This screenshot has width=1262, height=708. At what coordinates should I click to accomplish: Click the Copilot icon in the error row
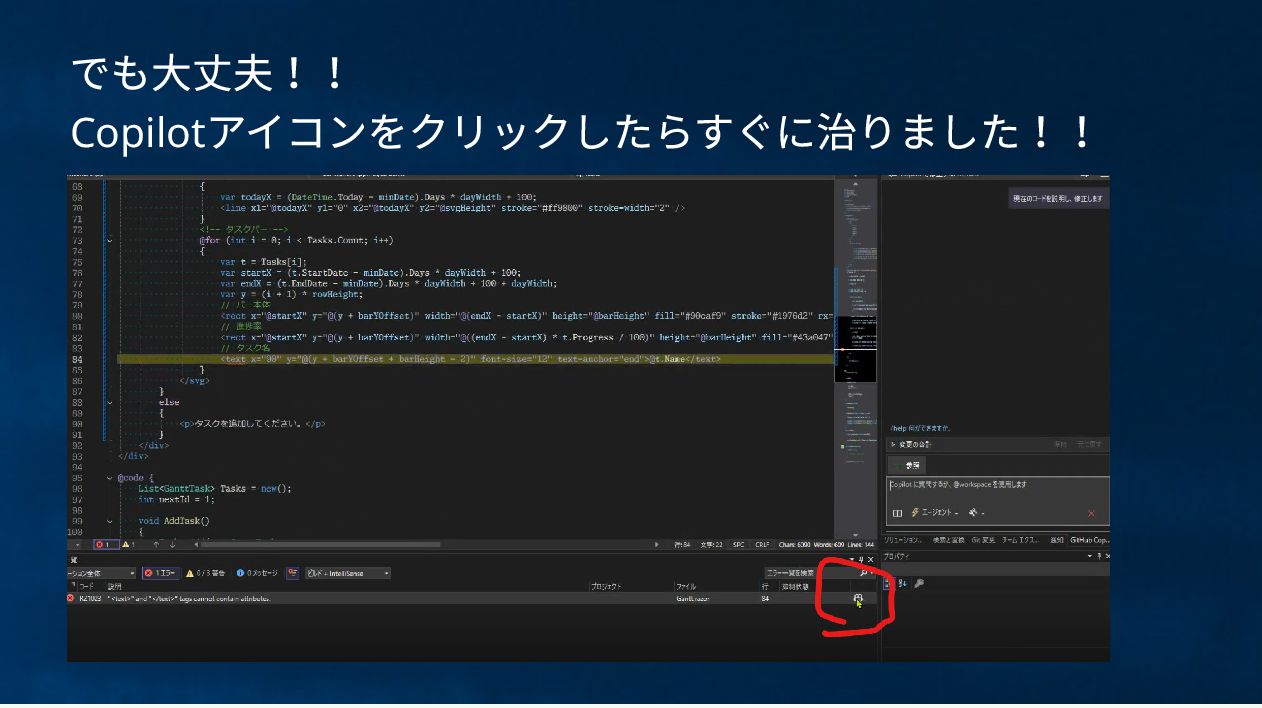[857, 598]
